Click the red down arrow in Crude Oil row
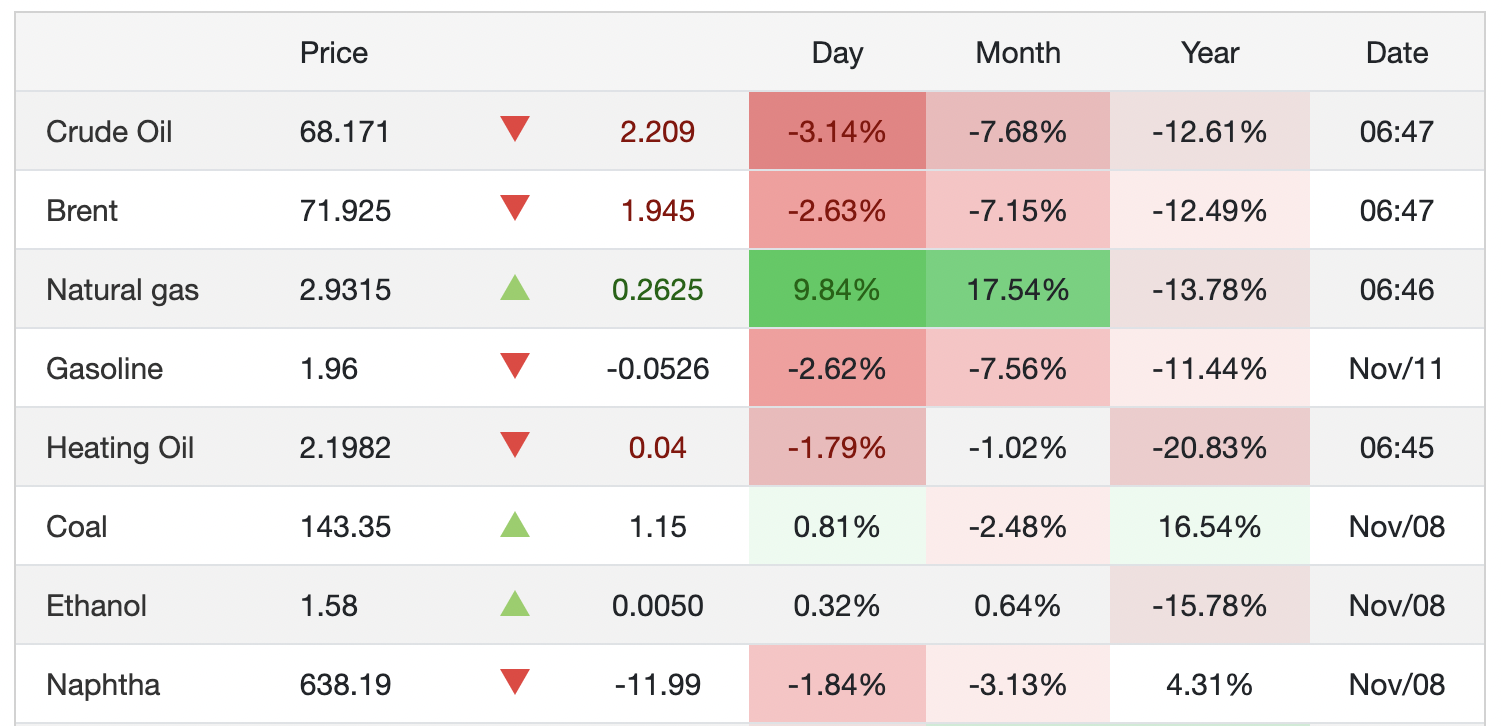 coord(514,129)
